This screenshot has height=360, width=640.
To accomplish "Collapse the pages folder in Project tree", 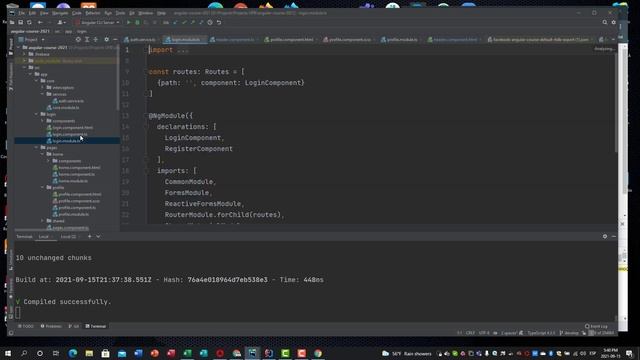I will pyautogui.click(x=36, y=147).
